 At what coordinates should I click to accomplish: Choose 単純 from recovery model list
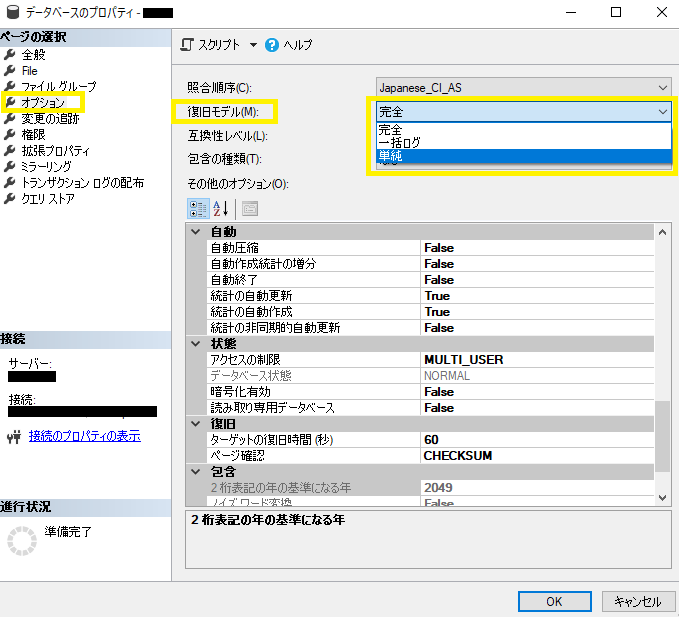[x=524, y=156]
